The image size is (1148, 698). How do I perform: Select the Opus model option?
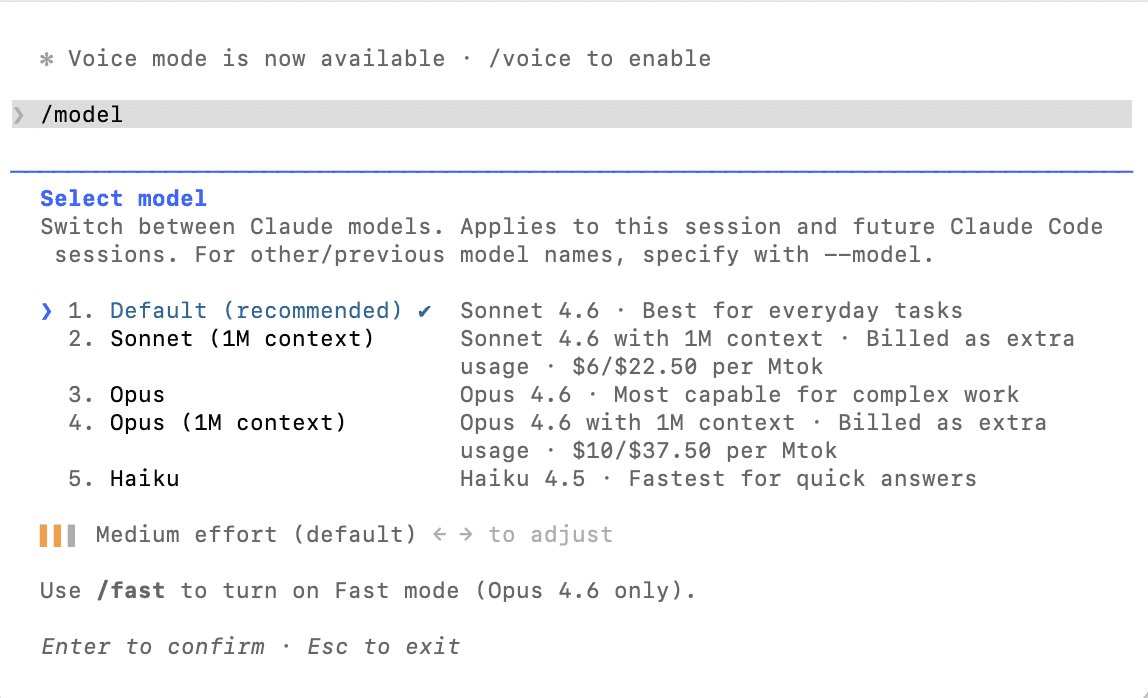click(137, 395)
